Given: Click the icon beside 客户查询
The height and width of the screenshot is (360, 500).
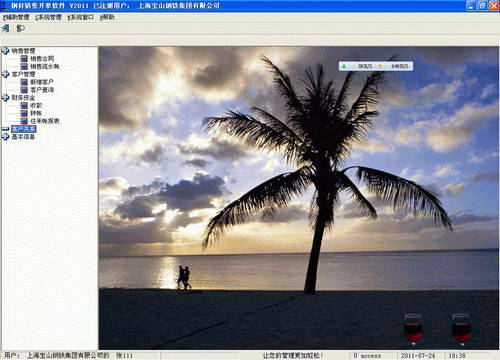Looking at the screenshot, I should 24,90.
